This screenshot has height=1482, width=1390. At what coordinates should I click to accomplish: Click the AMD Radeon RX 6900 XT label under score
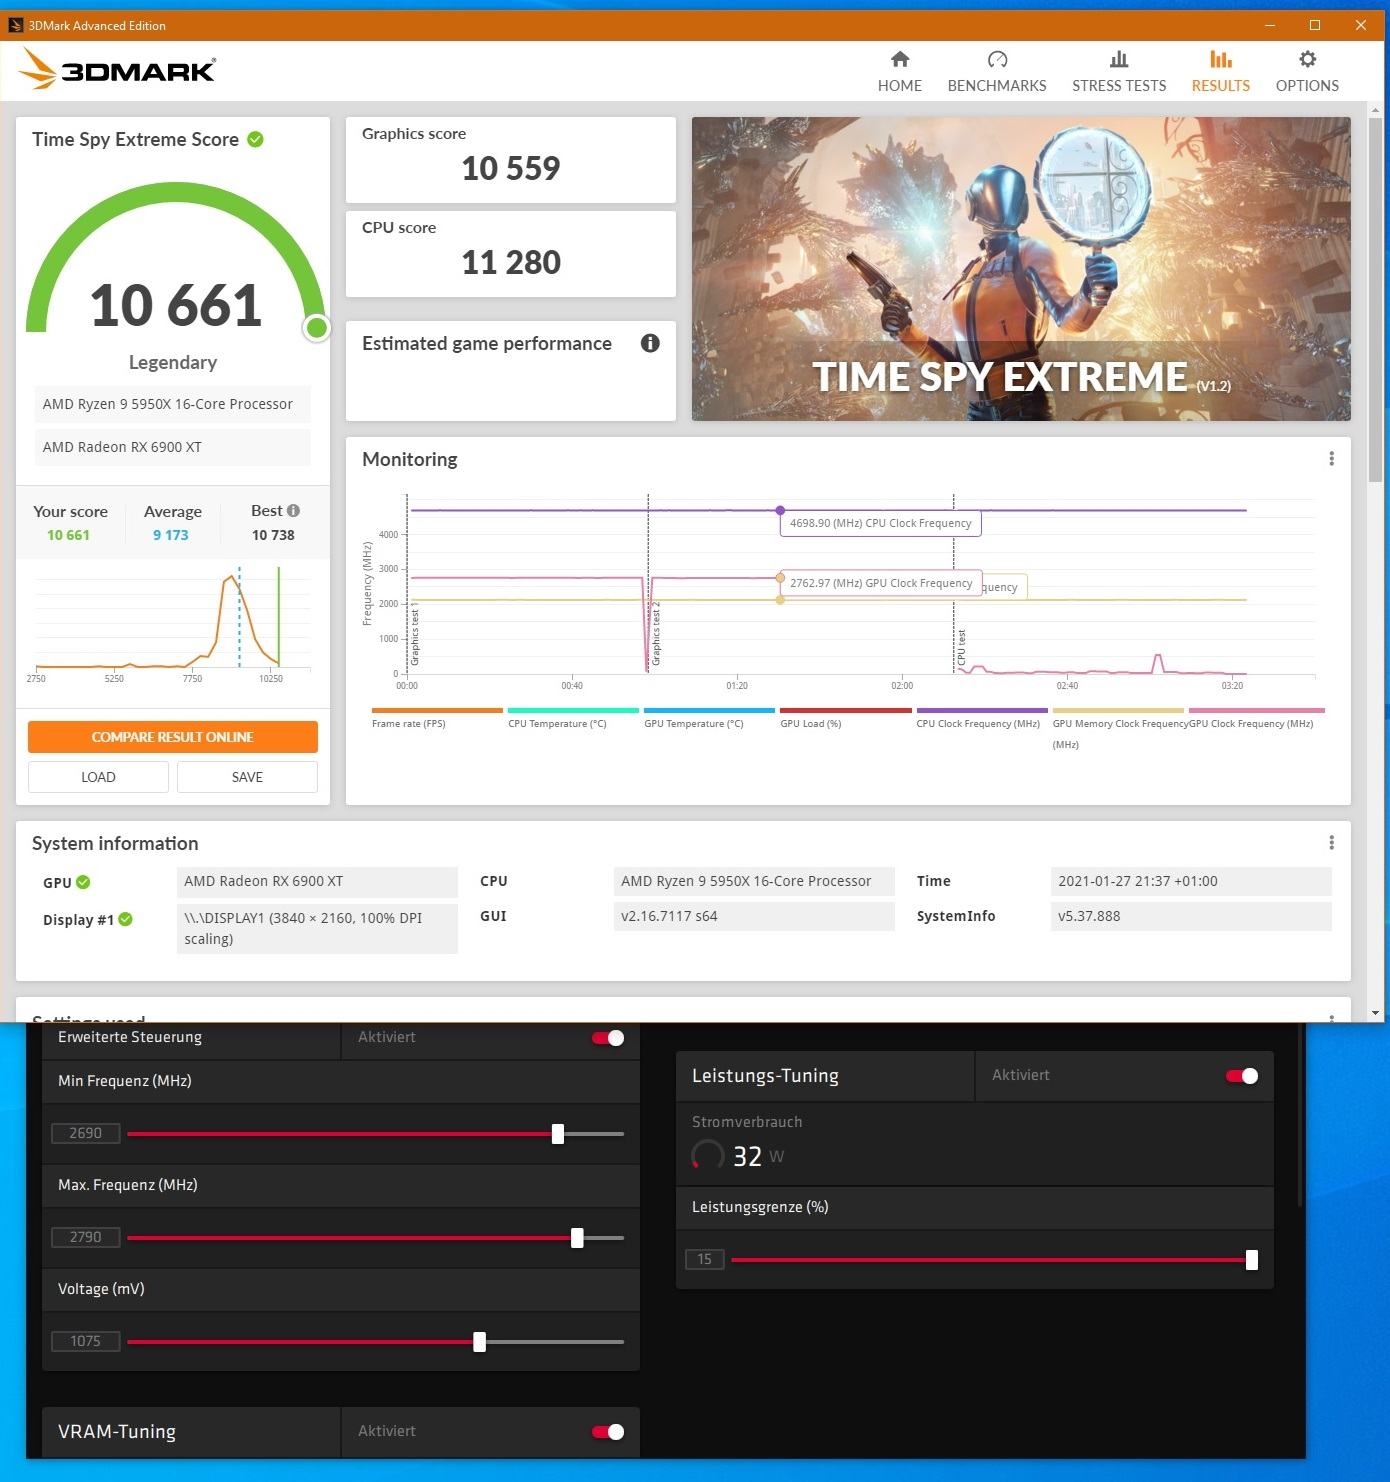point(172,447)
